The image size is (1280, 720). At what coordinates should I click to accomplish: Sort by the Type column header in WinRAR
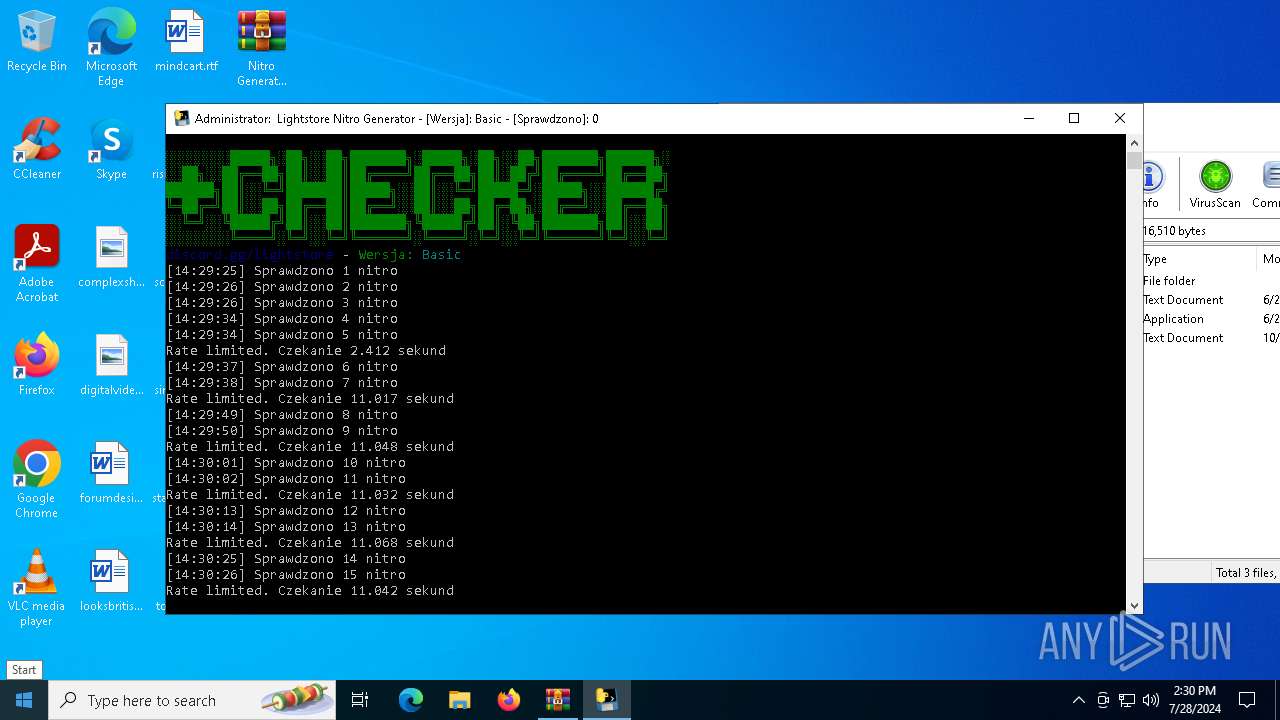(1200, 259)
